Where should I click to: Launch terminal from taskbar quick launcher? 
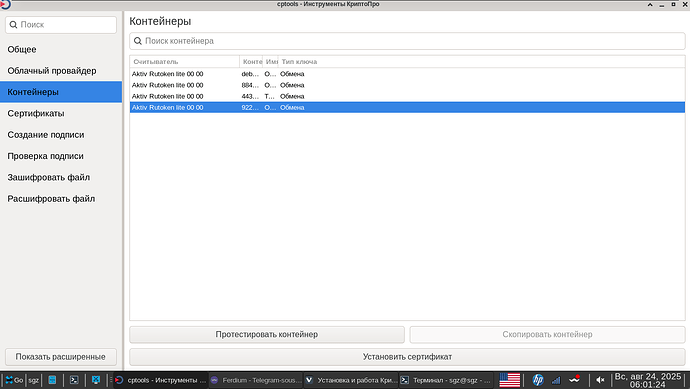click(x=74, y=380)
